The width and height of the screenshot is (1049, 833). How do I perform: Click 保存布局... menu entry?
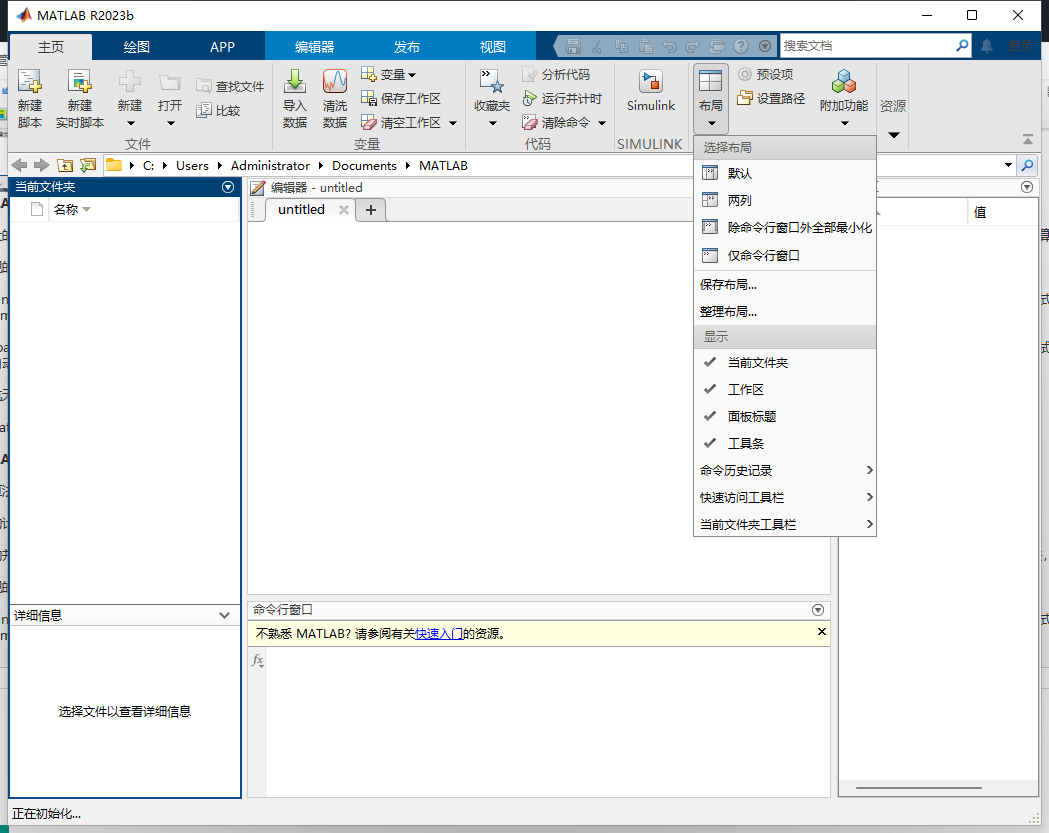(x=785, y=285)
